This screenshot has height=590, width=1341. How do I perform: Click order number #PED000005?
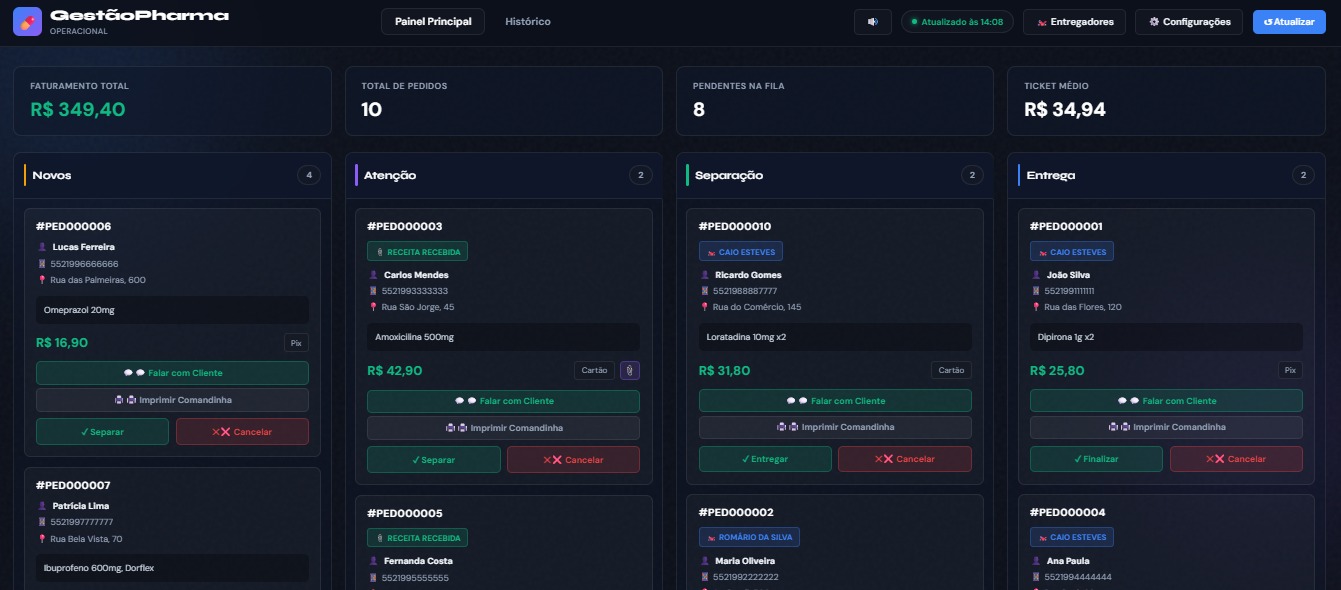coord(405,513)
